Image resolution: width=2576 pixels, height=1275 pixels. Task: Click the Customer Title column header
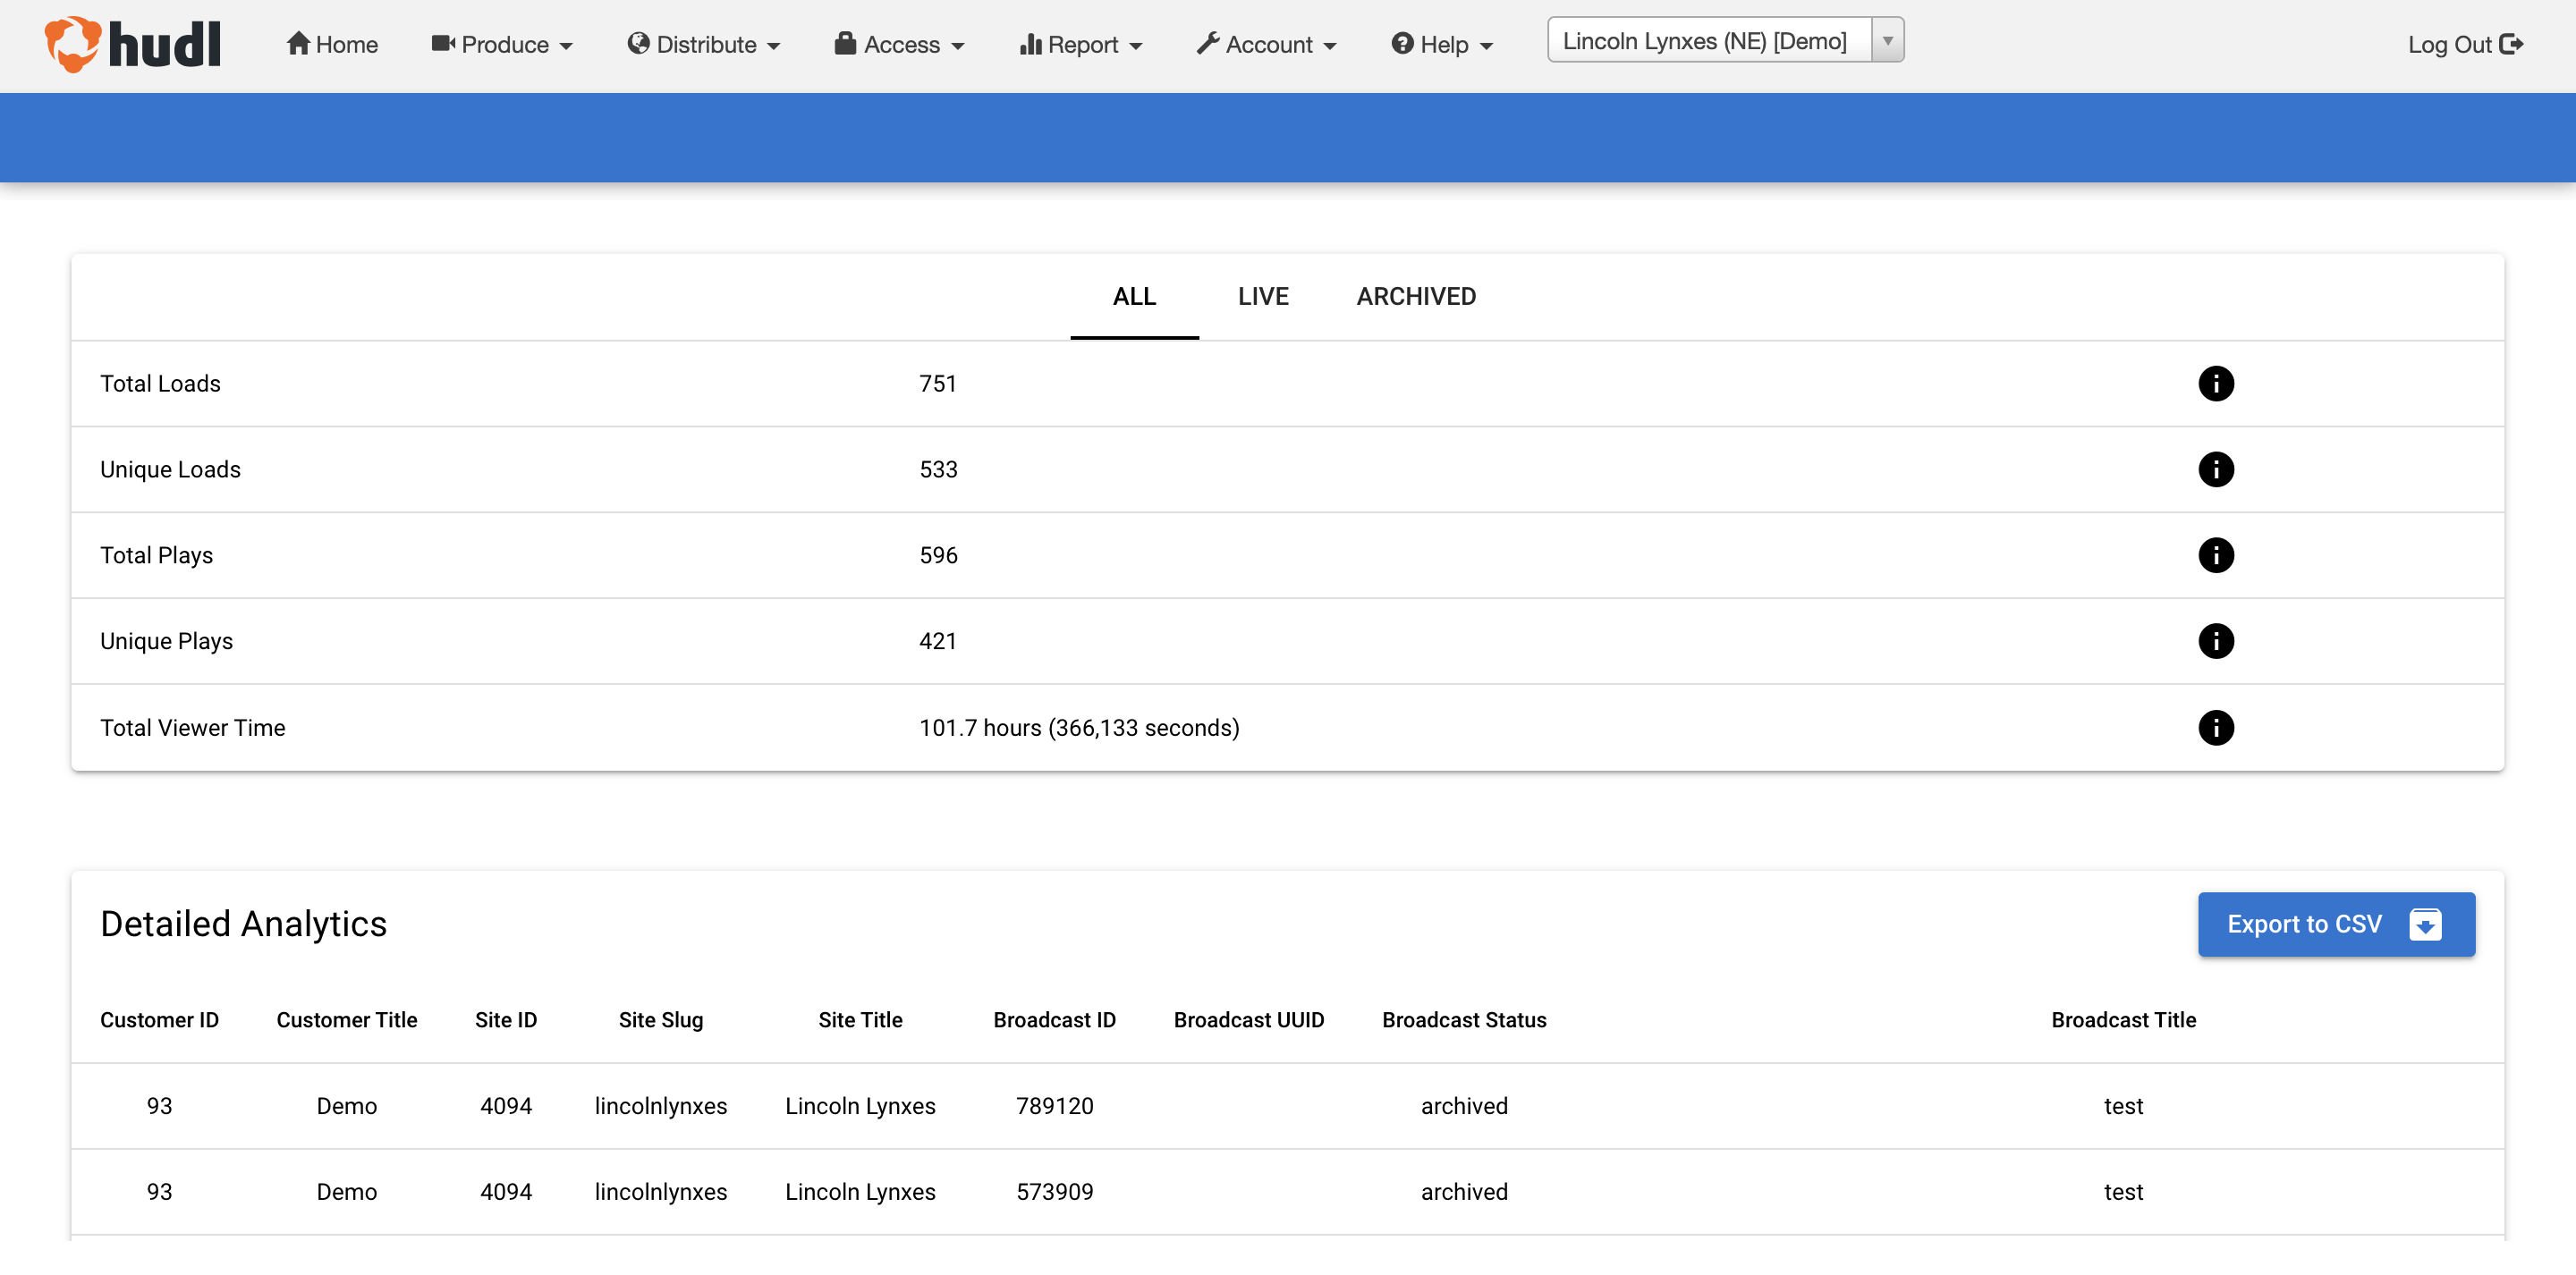tap(347, 1019)
